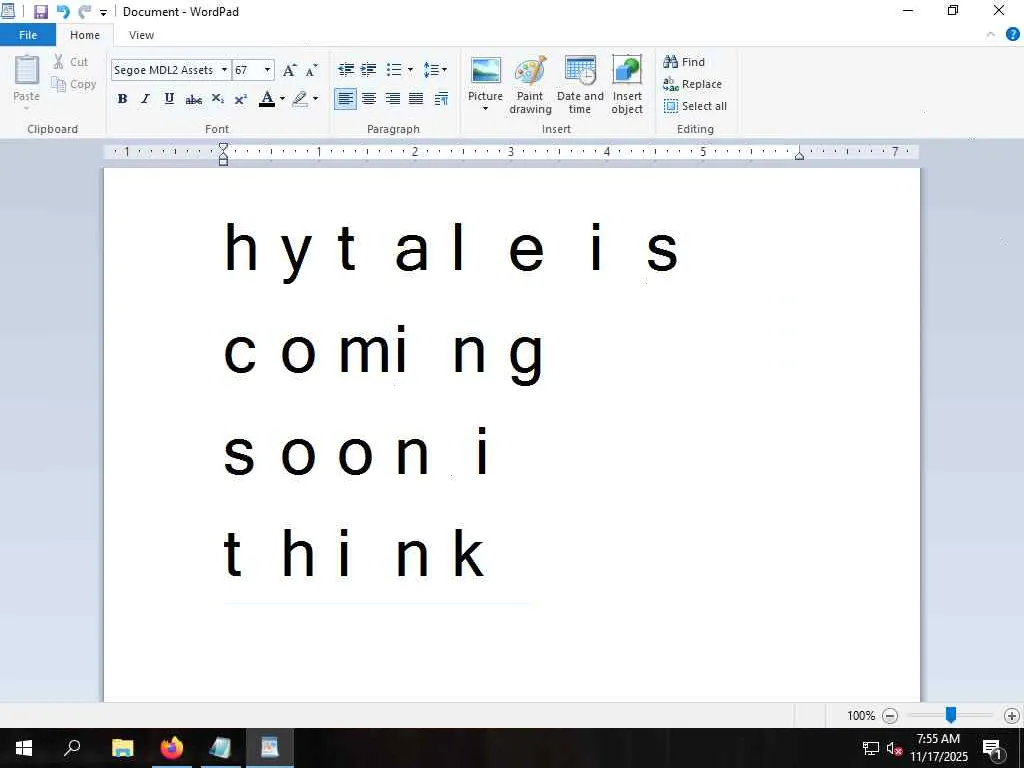Screen dimensions: 1024x768
Task: Apply text highlight color marker
Action: pyautogui.click(x=300, y=99)
